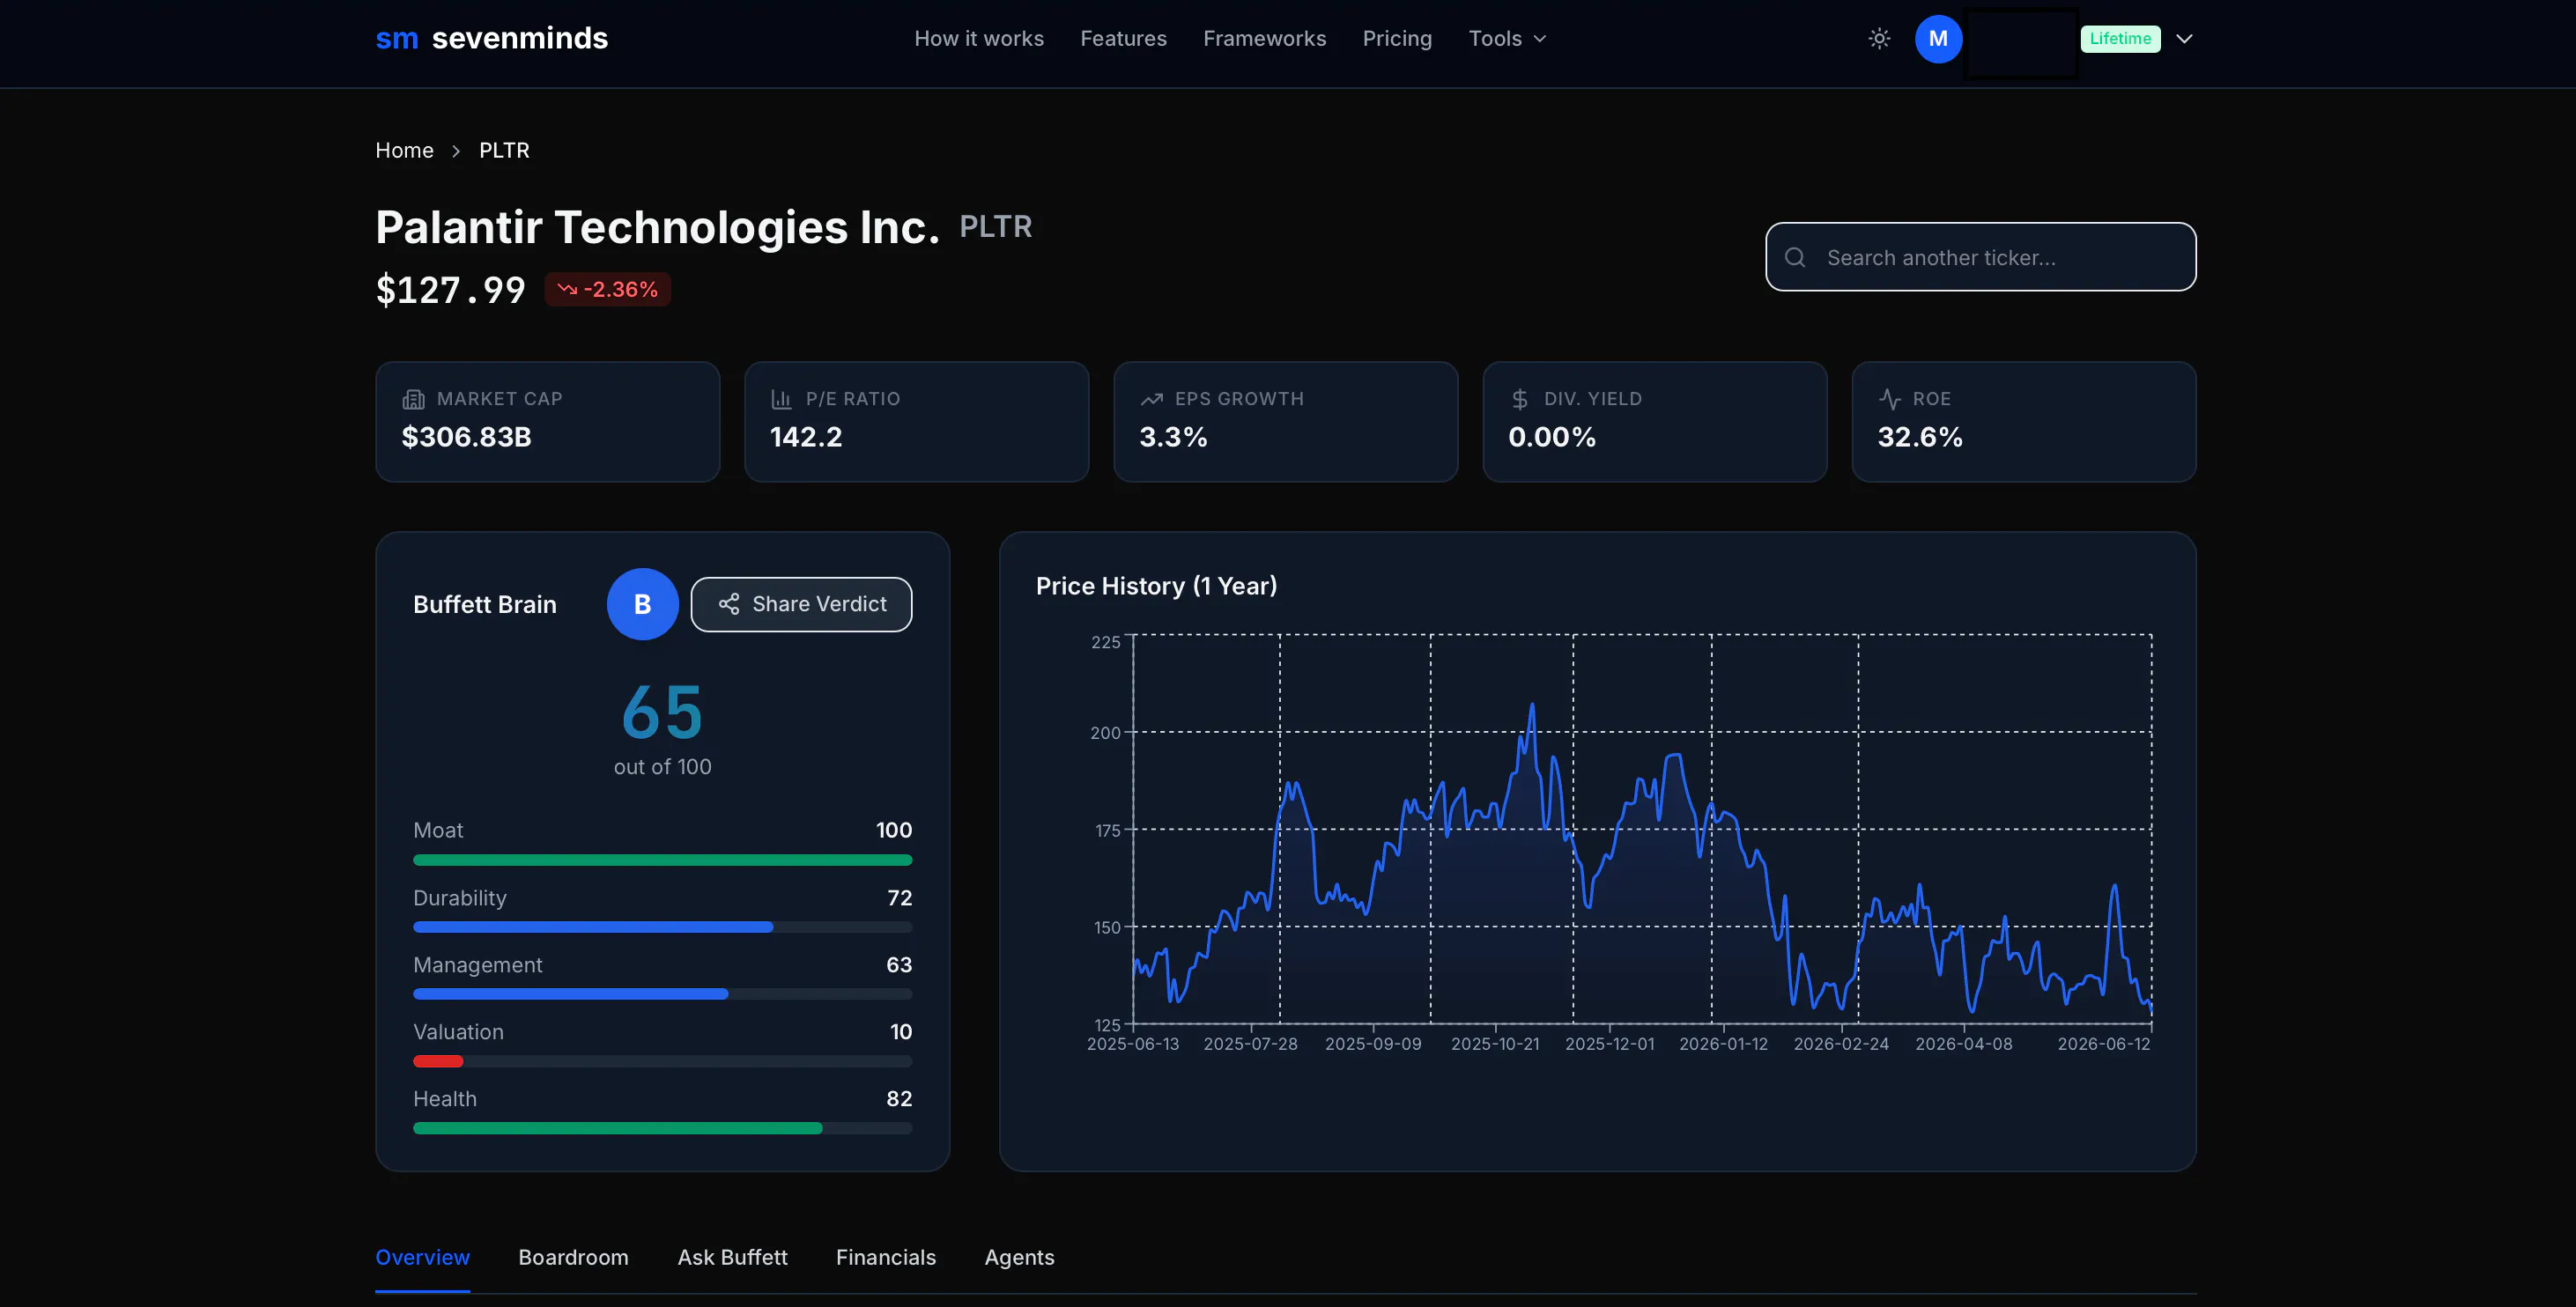2576x1307 pixels.
Task: Click the -2.36% price change badge
Action: tap(607, 289)
